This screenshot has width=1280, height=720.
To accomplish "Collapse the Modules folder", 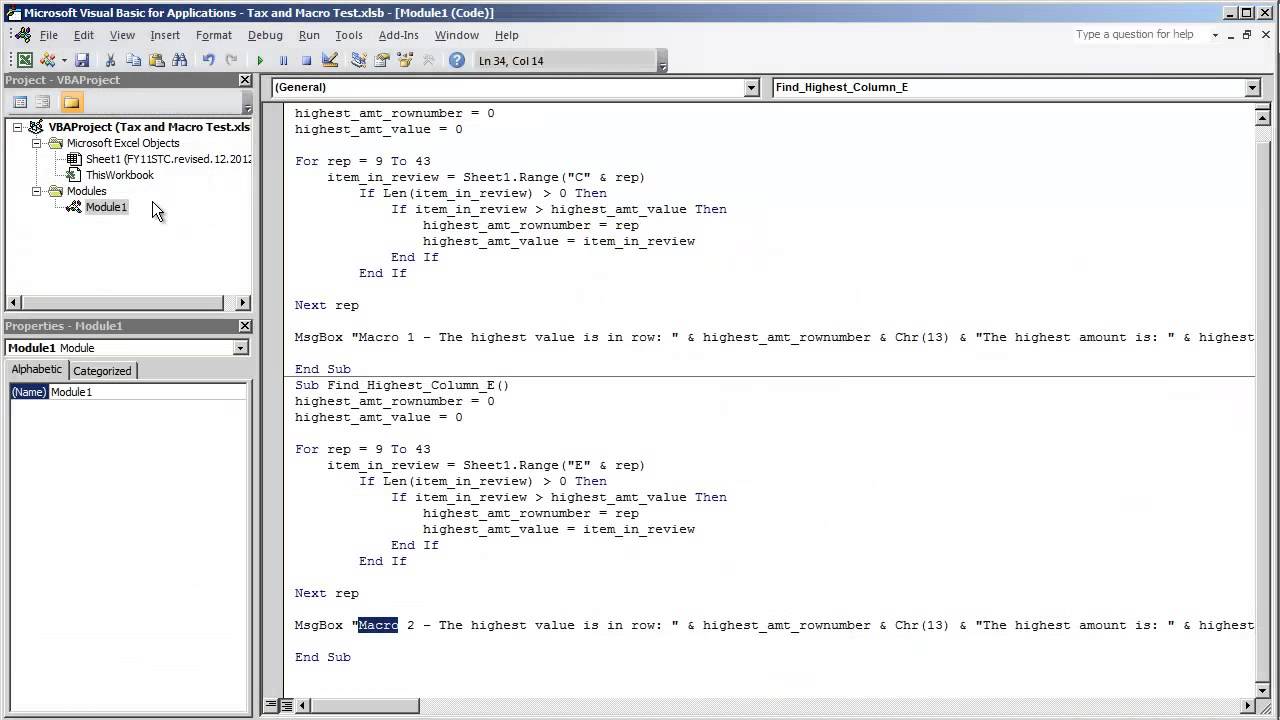I will [x=37, y=191].
